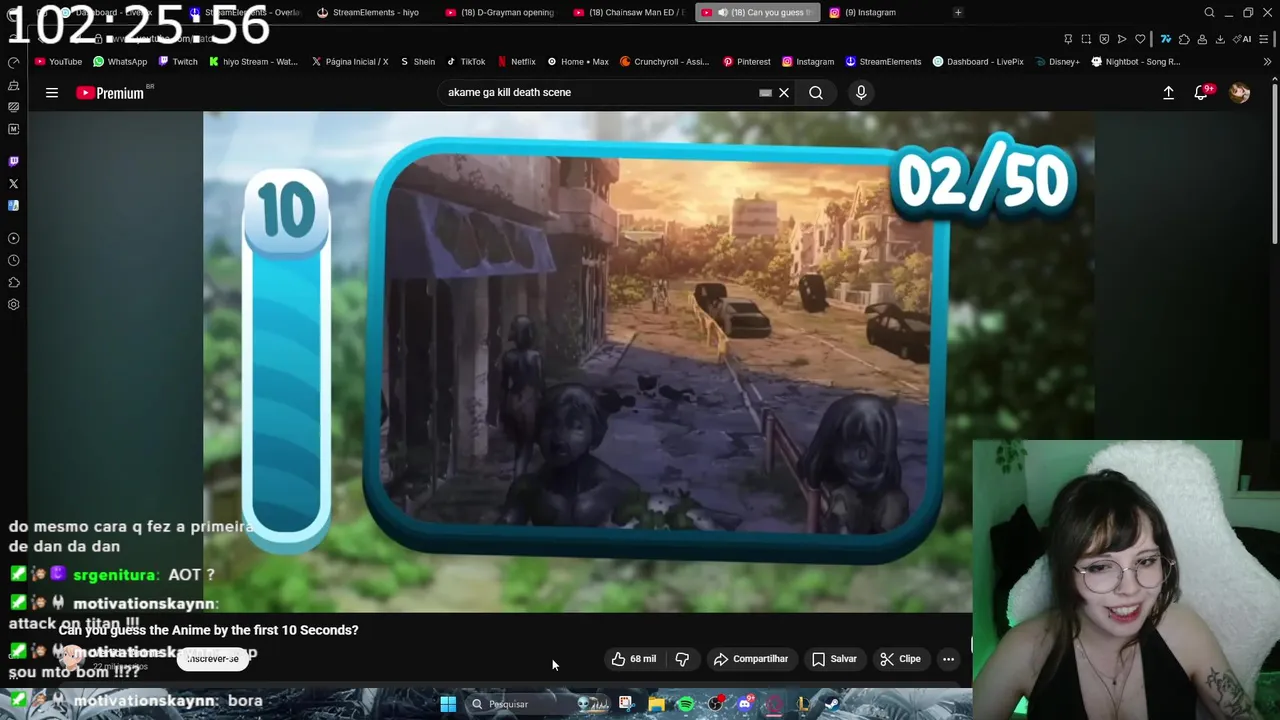This screenshot has width=1280, height=720.
Task: Click the browser downloads toolbar icon
Action: pyautogui.click(x=1220, y=39)
